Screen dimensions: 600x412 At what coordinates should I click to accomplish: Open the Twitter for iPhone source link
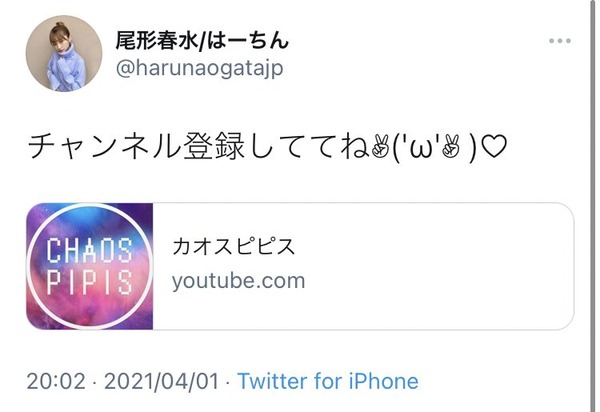[x=328, y=381]
